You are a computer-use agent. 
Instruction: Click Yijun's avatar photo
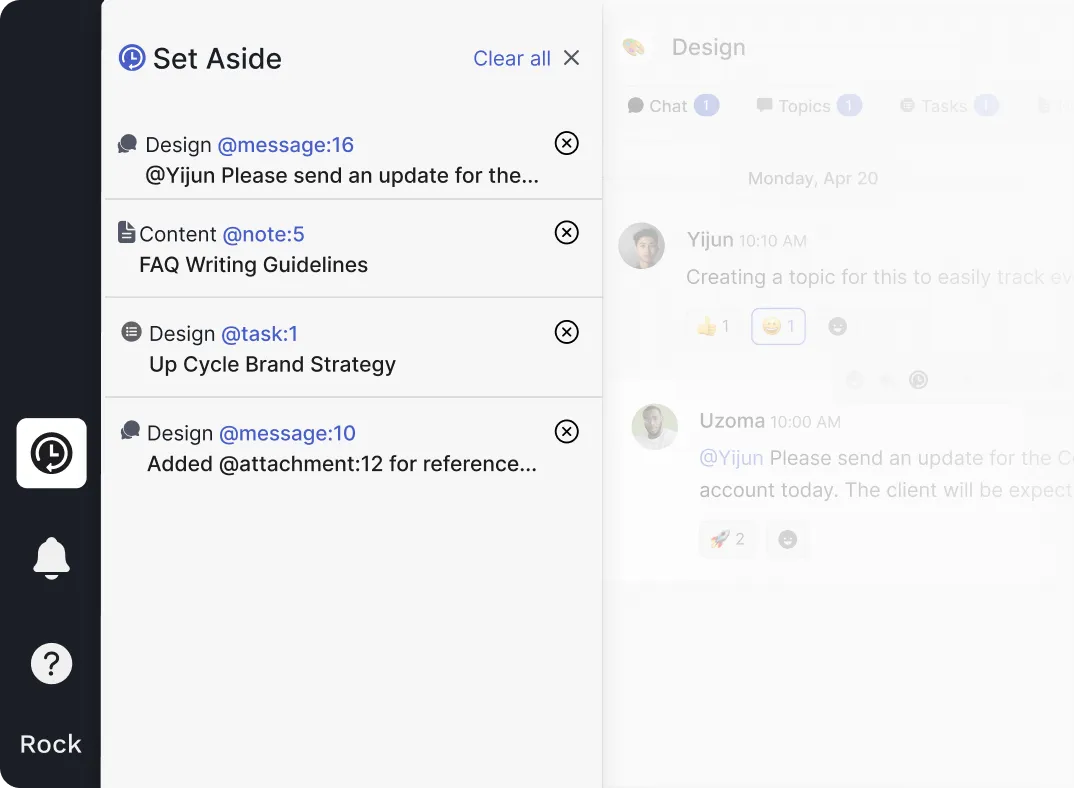pos(642,245)
